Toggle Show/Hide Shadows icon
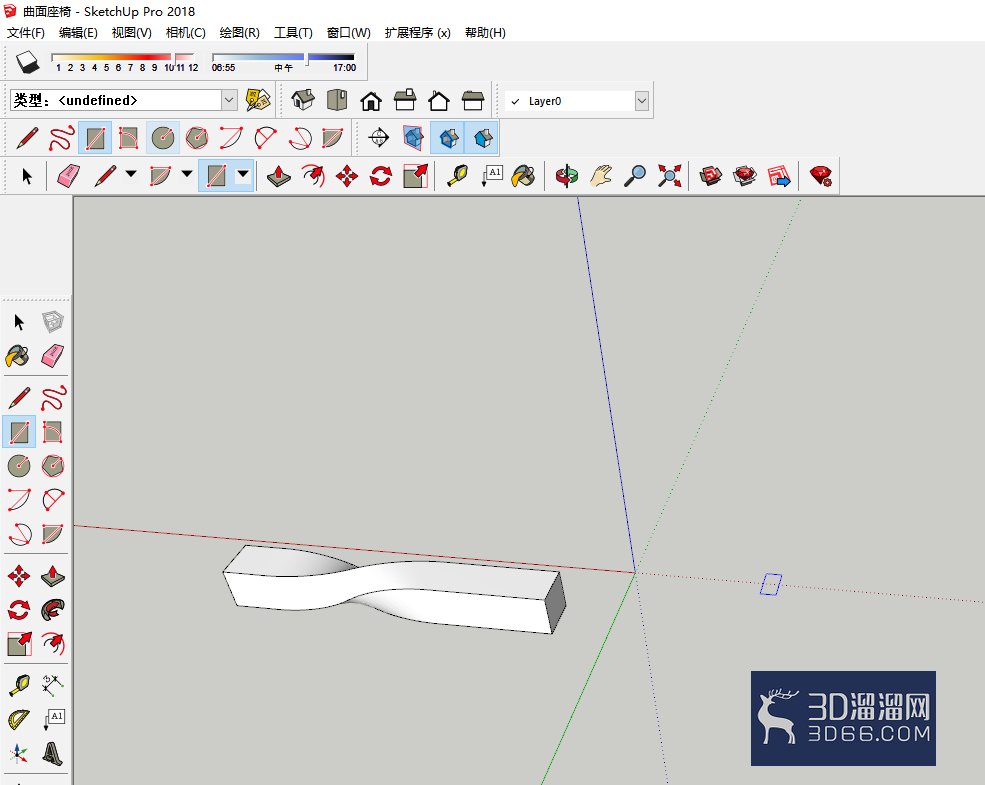This screenshot has height=785, width=985. 28,62
